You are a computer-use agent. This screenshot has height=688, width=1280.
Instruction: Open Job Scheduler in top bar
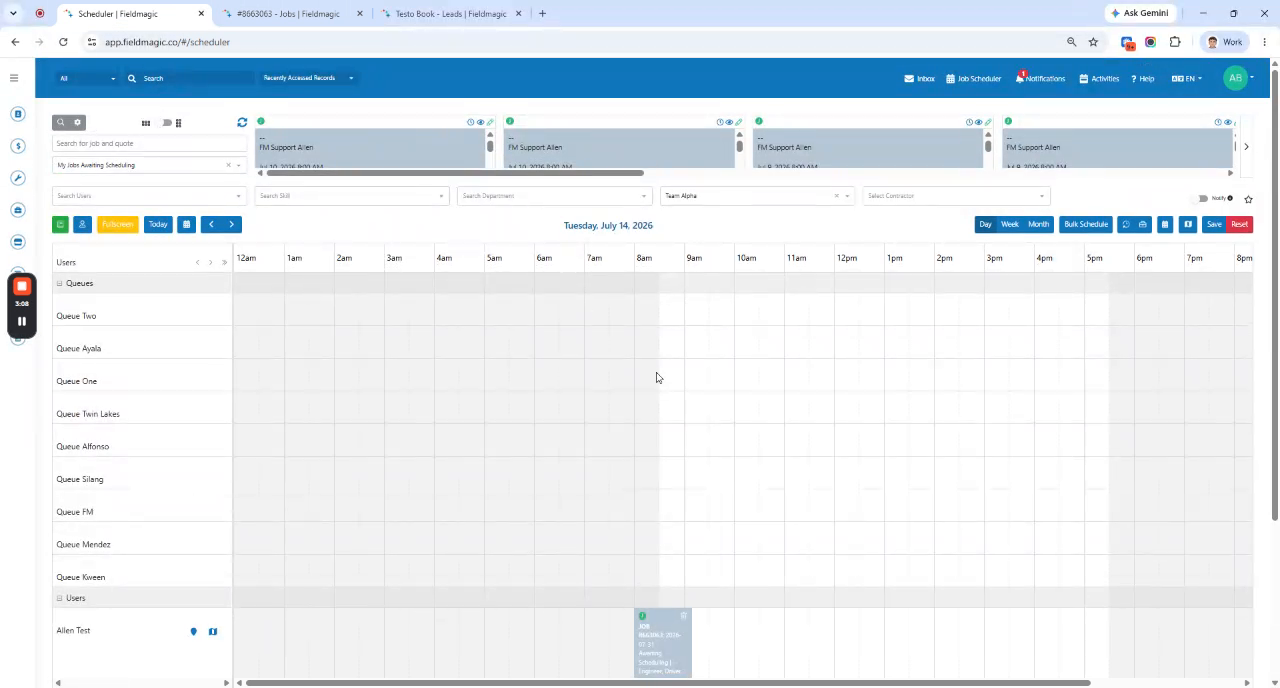tap(973, 78)
